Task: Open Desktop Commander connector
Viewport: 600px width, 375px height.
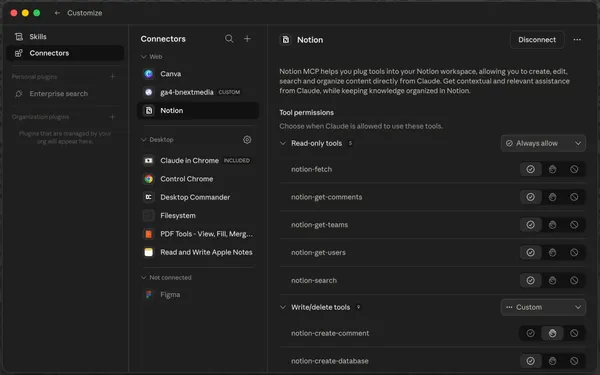Action: tap(198, 197)
